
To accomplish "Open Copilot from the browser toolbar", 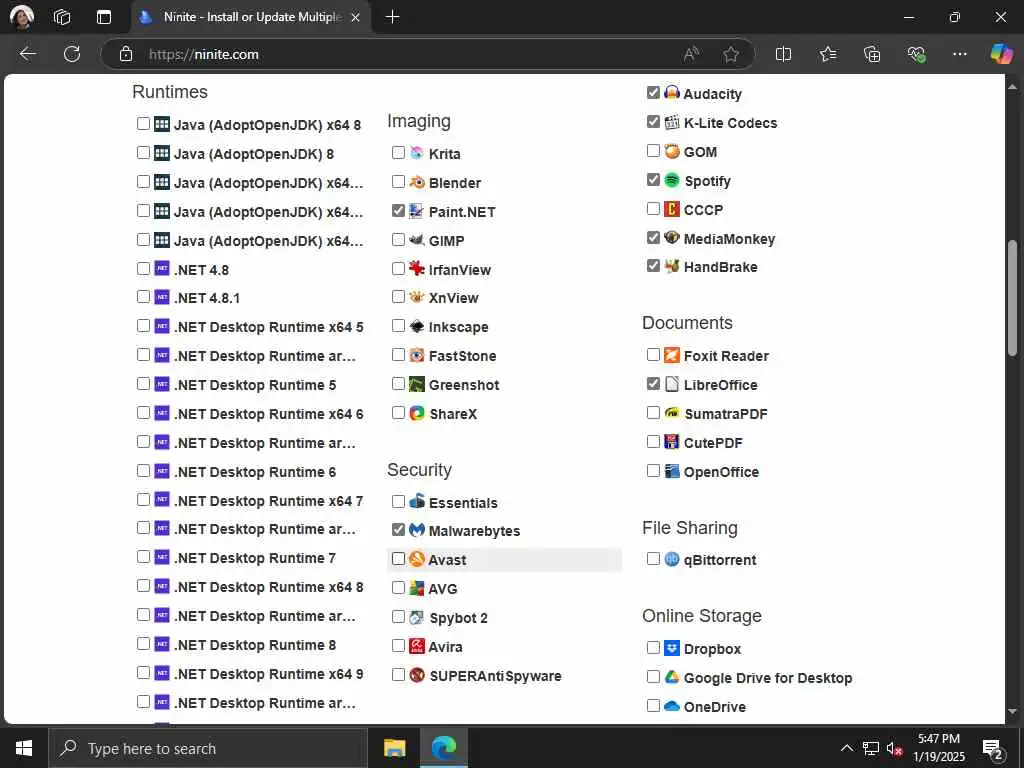I will pyautogui.click(x=1001, y=54).
